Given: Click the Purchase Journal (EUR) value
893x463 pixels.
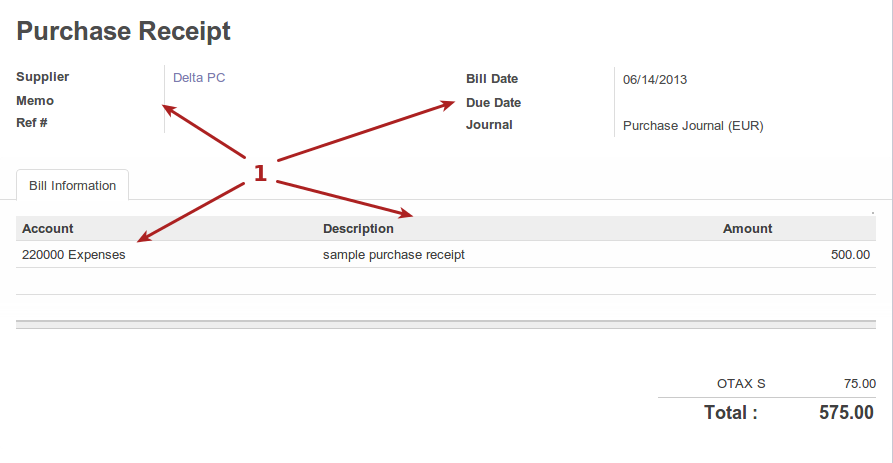Looking at the screenshot, I should click(693, 126).
